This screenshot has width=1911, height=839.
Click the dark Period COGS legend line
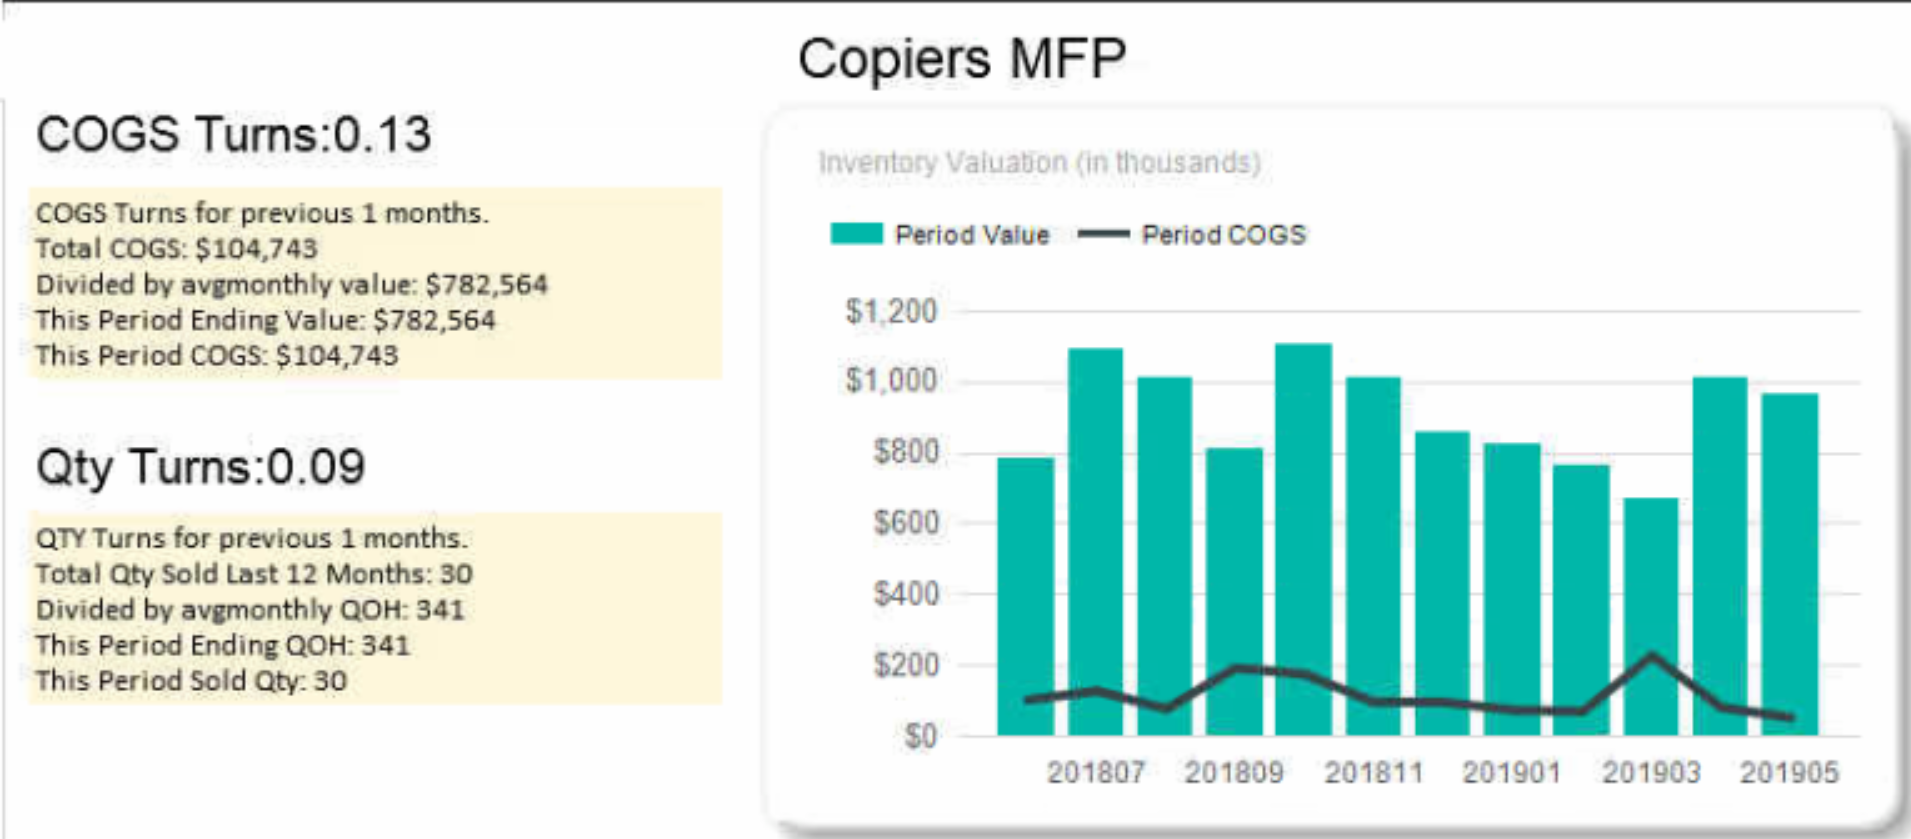click(x=1103, y=235)
